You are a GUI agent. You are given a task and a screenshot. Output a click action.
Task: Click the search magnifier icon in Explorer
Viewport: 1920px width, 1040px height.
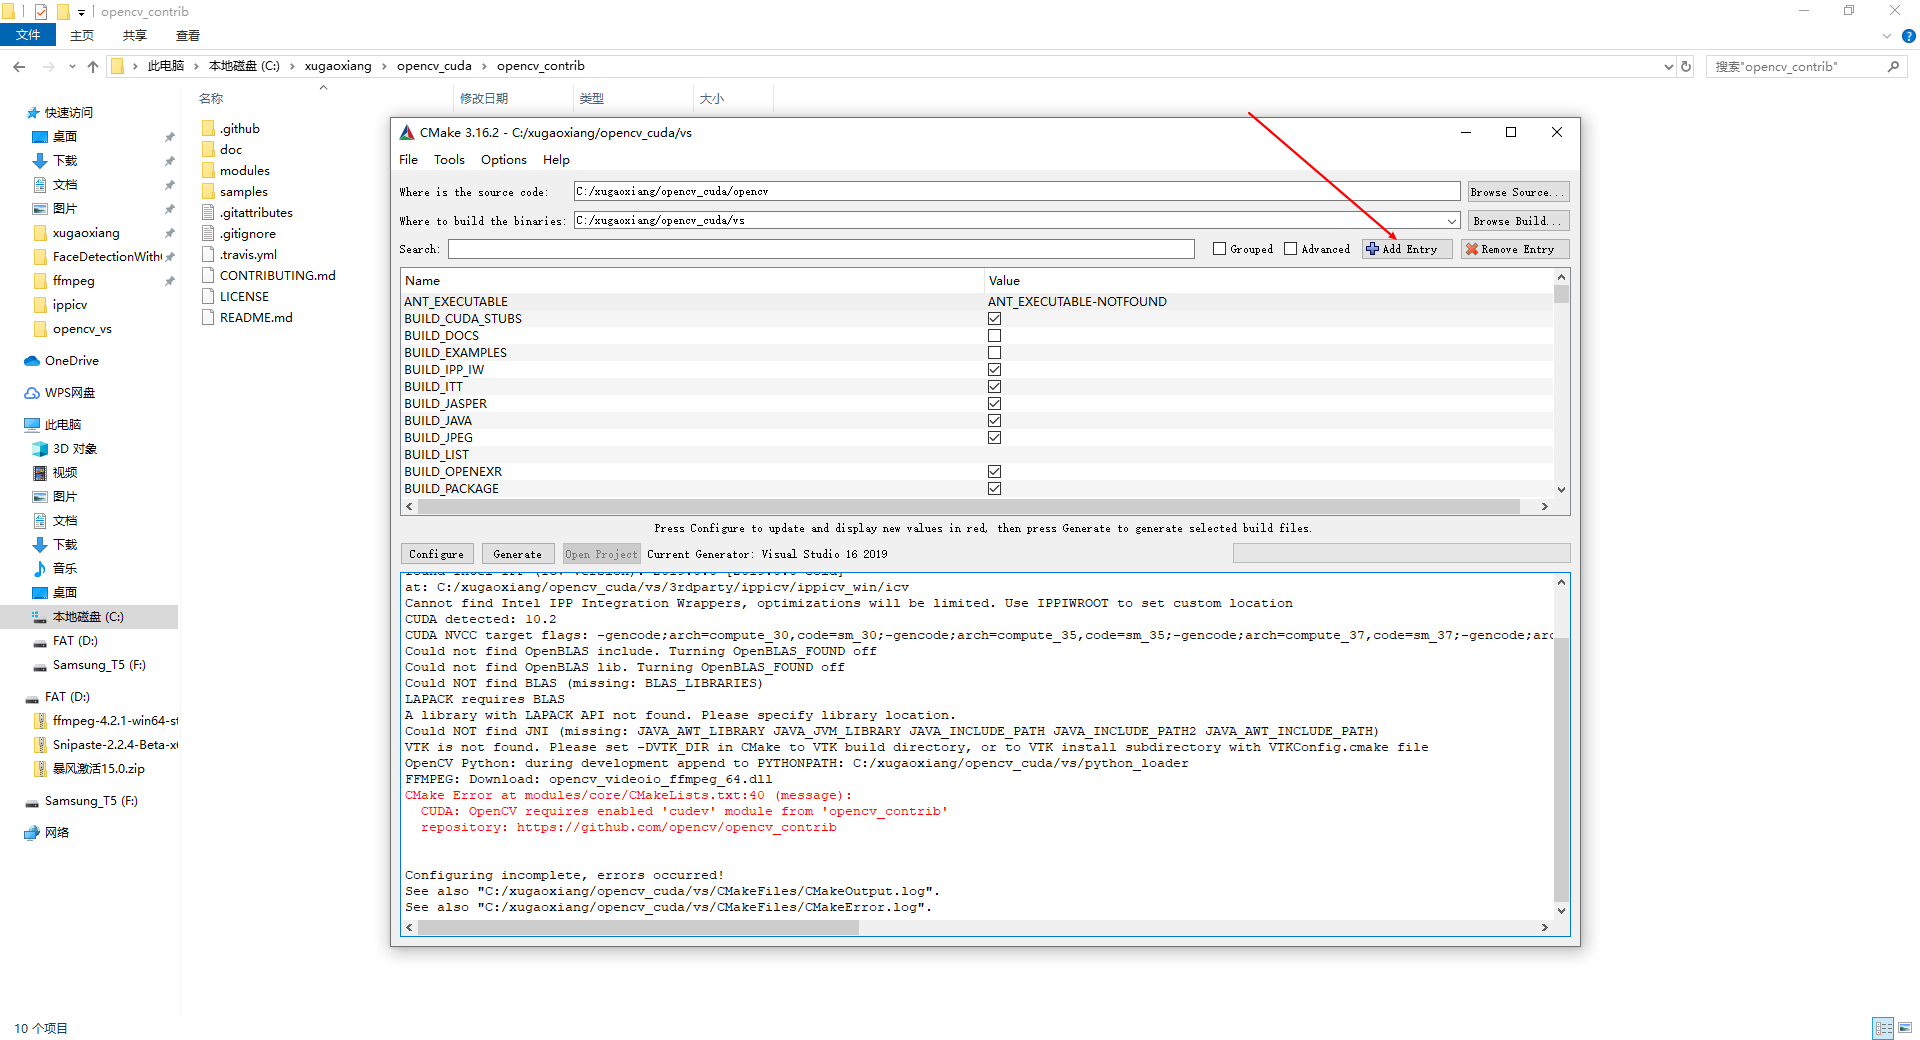pyautogui.click(x=1893, y=66)
